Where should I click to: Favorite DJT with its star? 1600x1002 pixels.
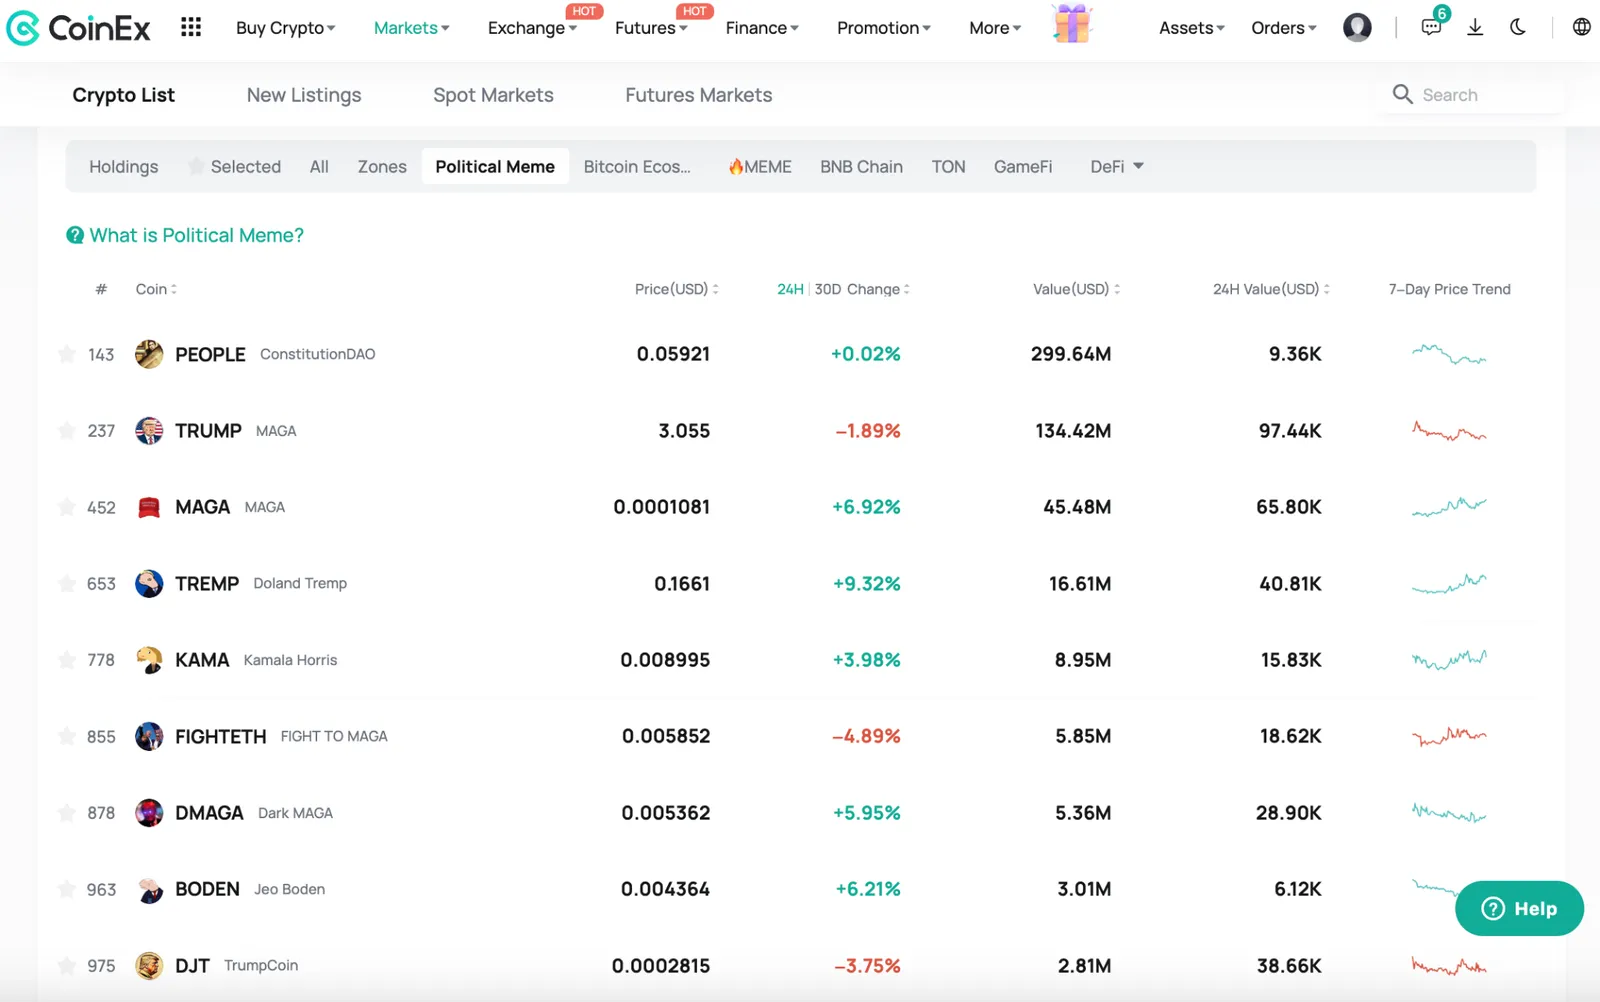(67, 966)
